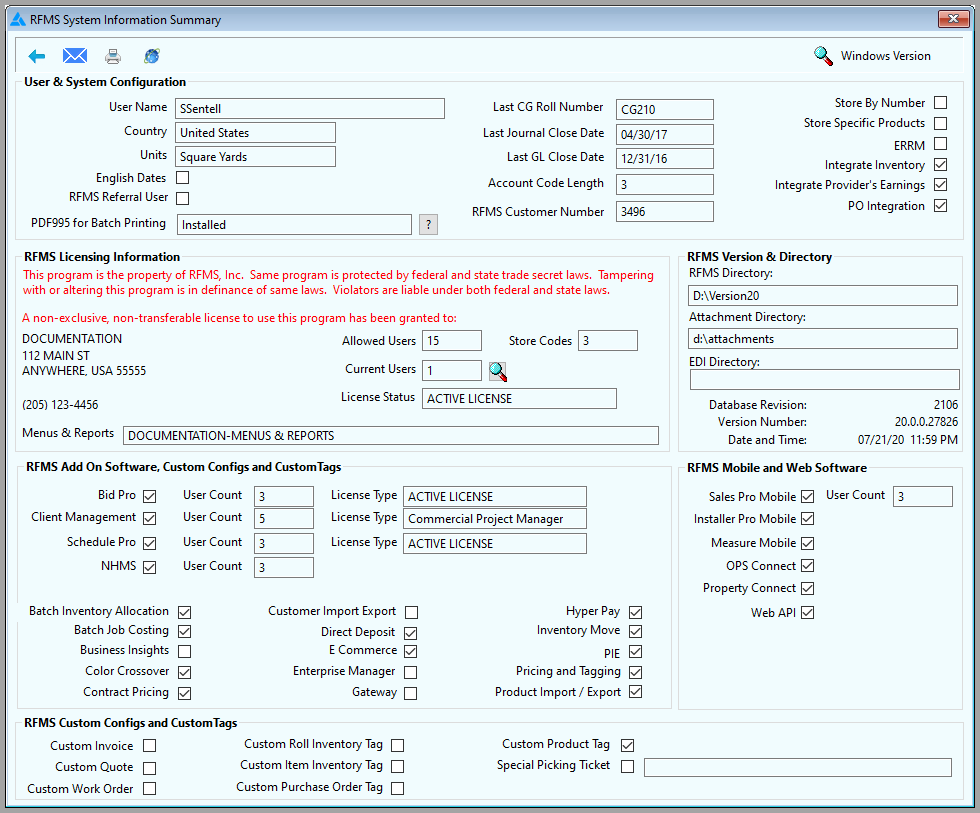Uncheck PO Integration checkbox
This screenshot has width=980, height=813.
click(x=941, y=205)
